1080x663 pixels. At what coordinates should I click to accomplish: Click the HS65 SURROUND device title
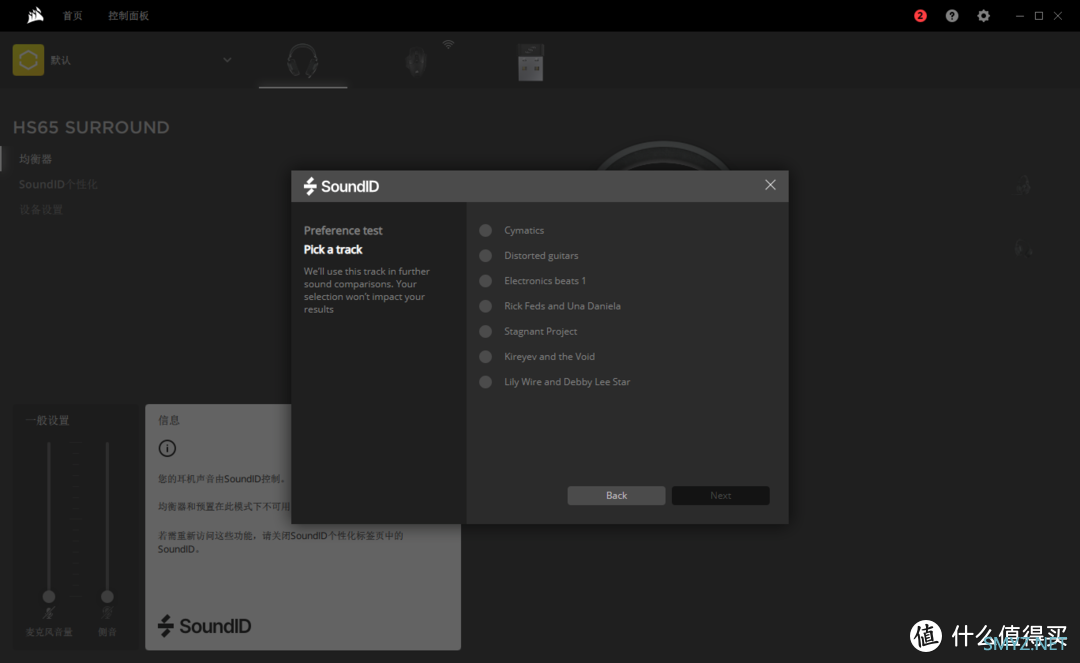point(91,127)
